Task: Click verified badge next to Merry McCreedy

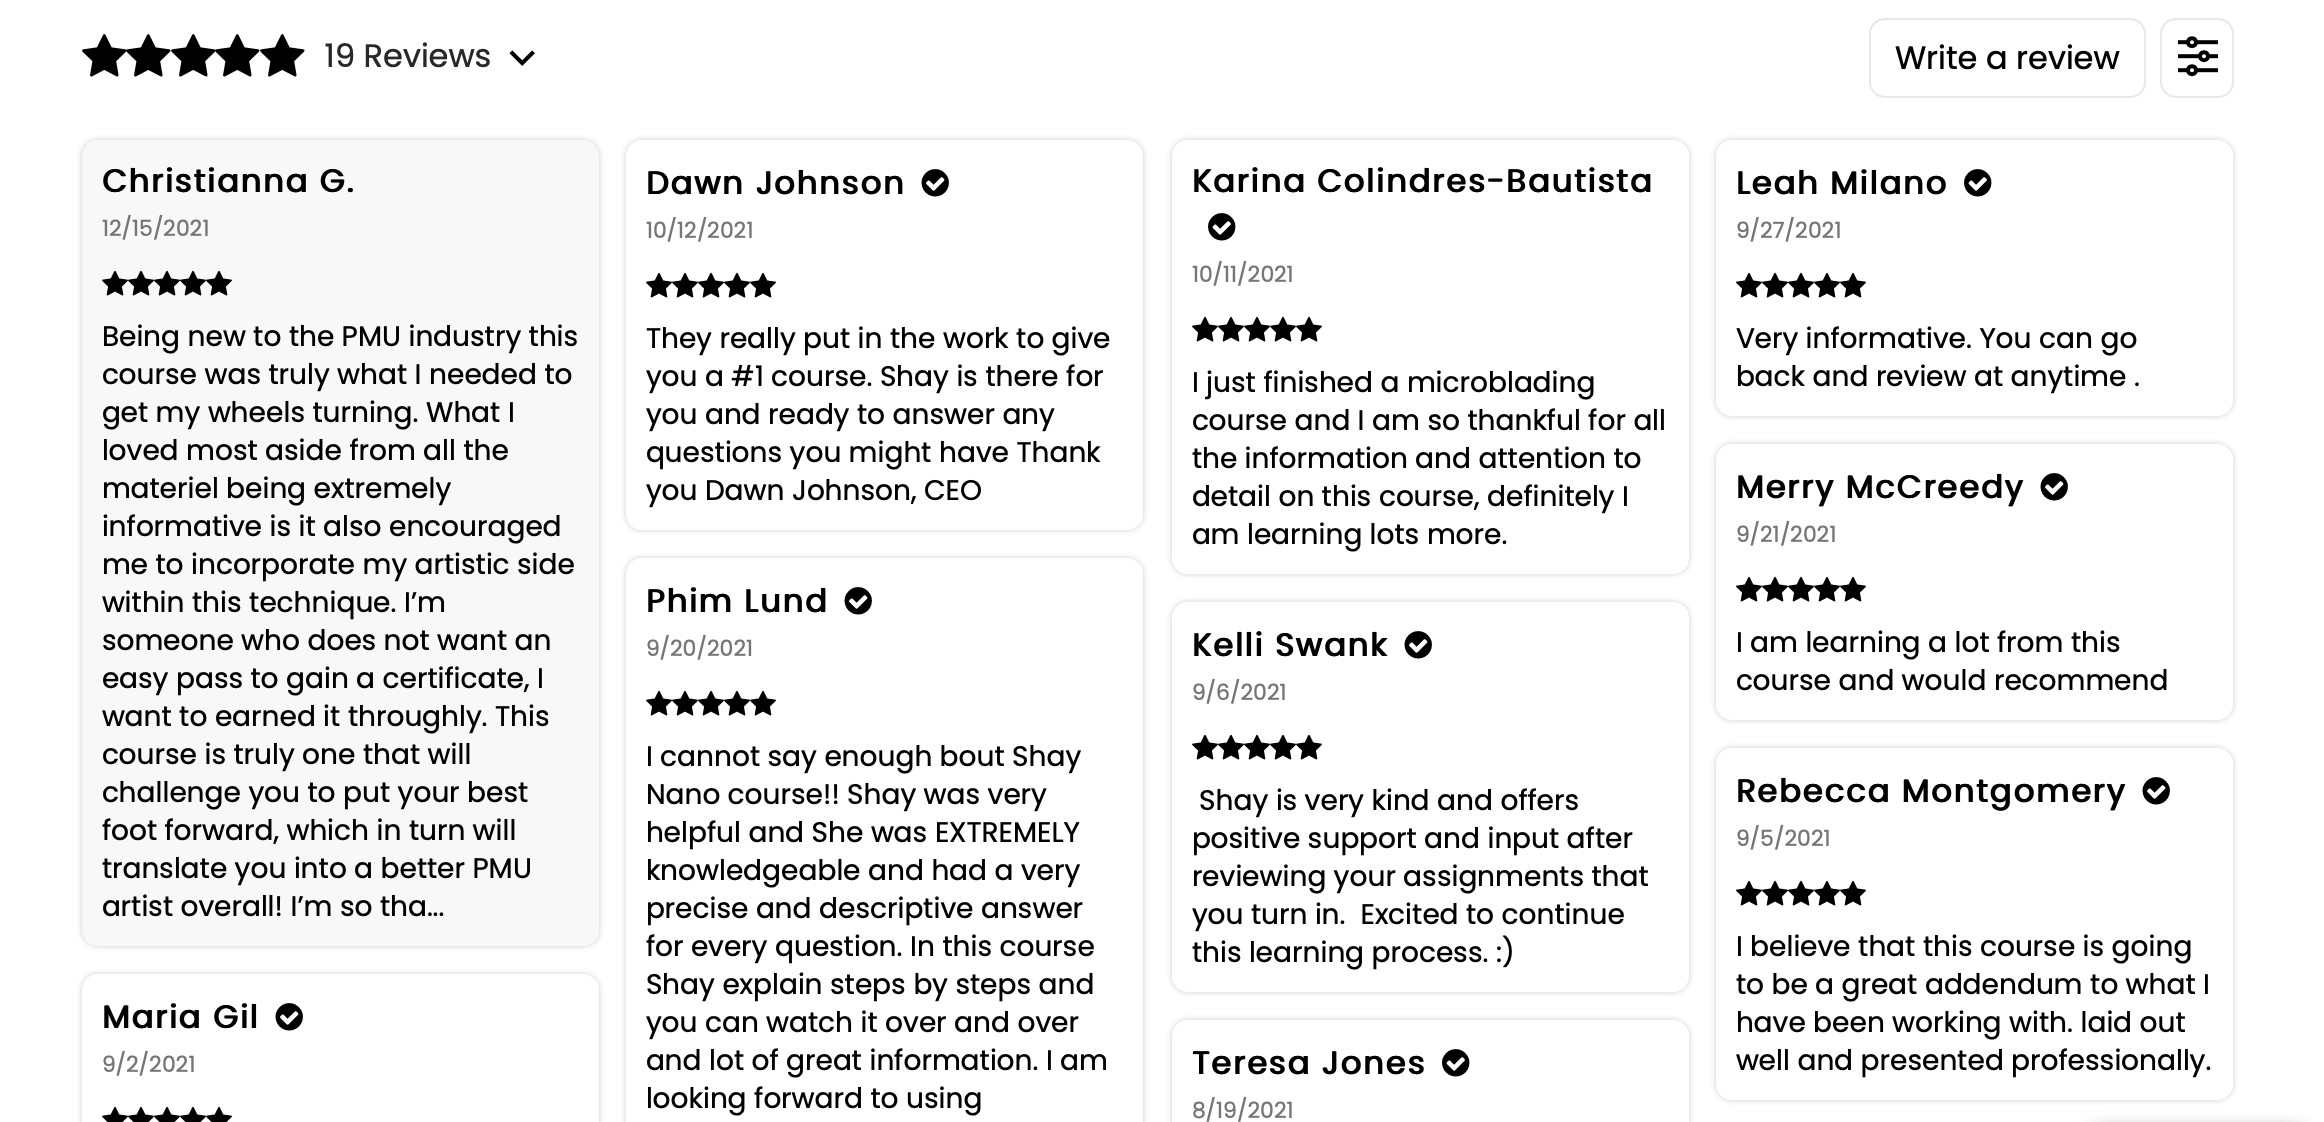Action: tap(2054, 487)
